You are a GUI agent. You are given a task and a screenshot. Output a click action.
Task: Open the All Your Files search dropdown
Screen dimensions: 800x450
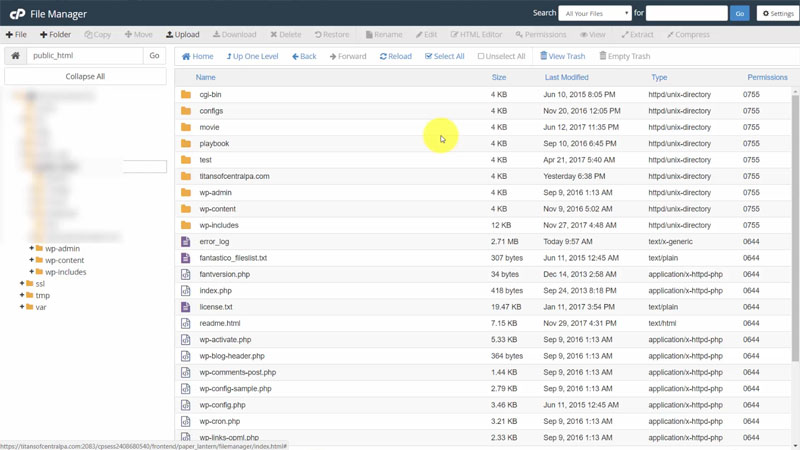pyautogui.click(x=596, y=14)
